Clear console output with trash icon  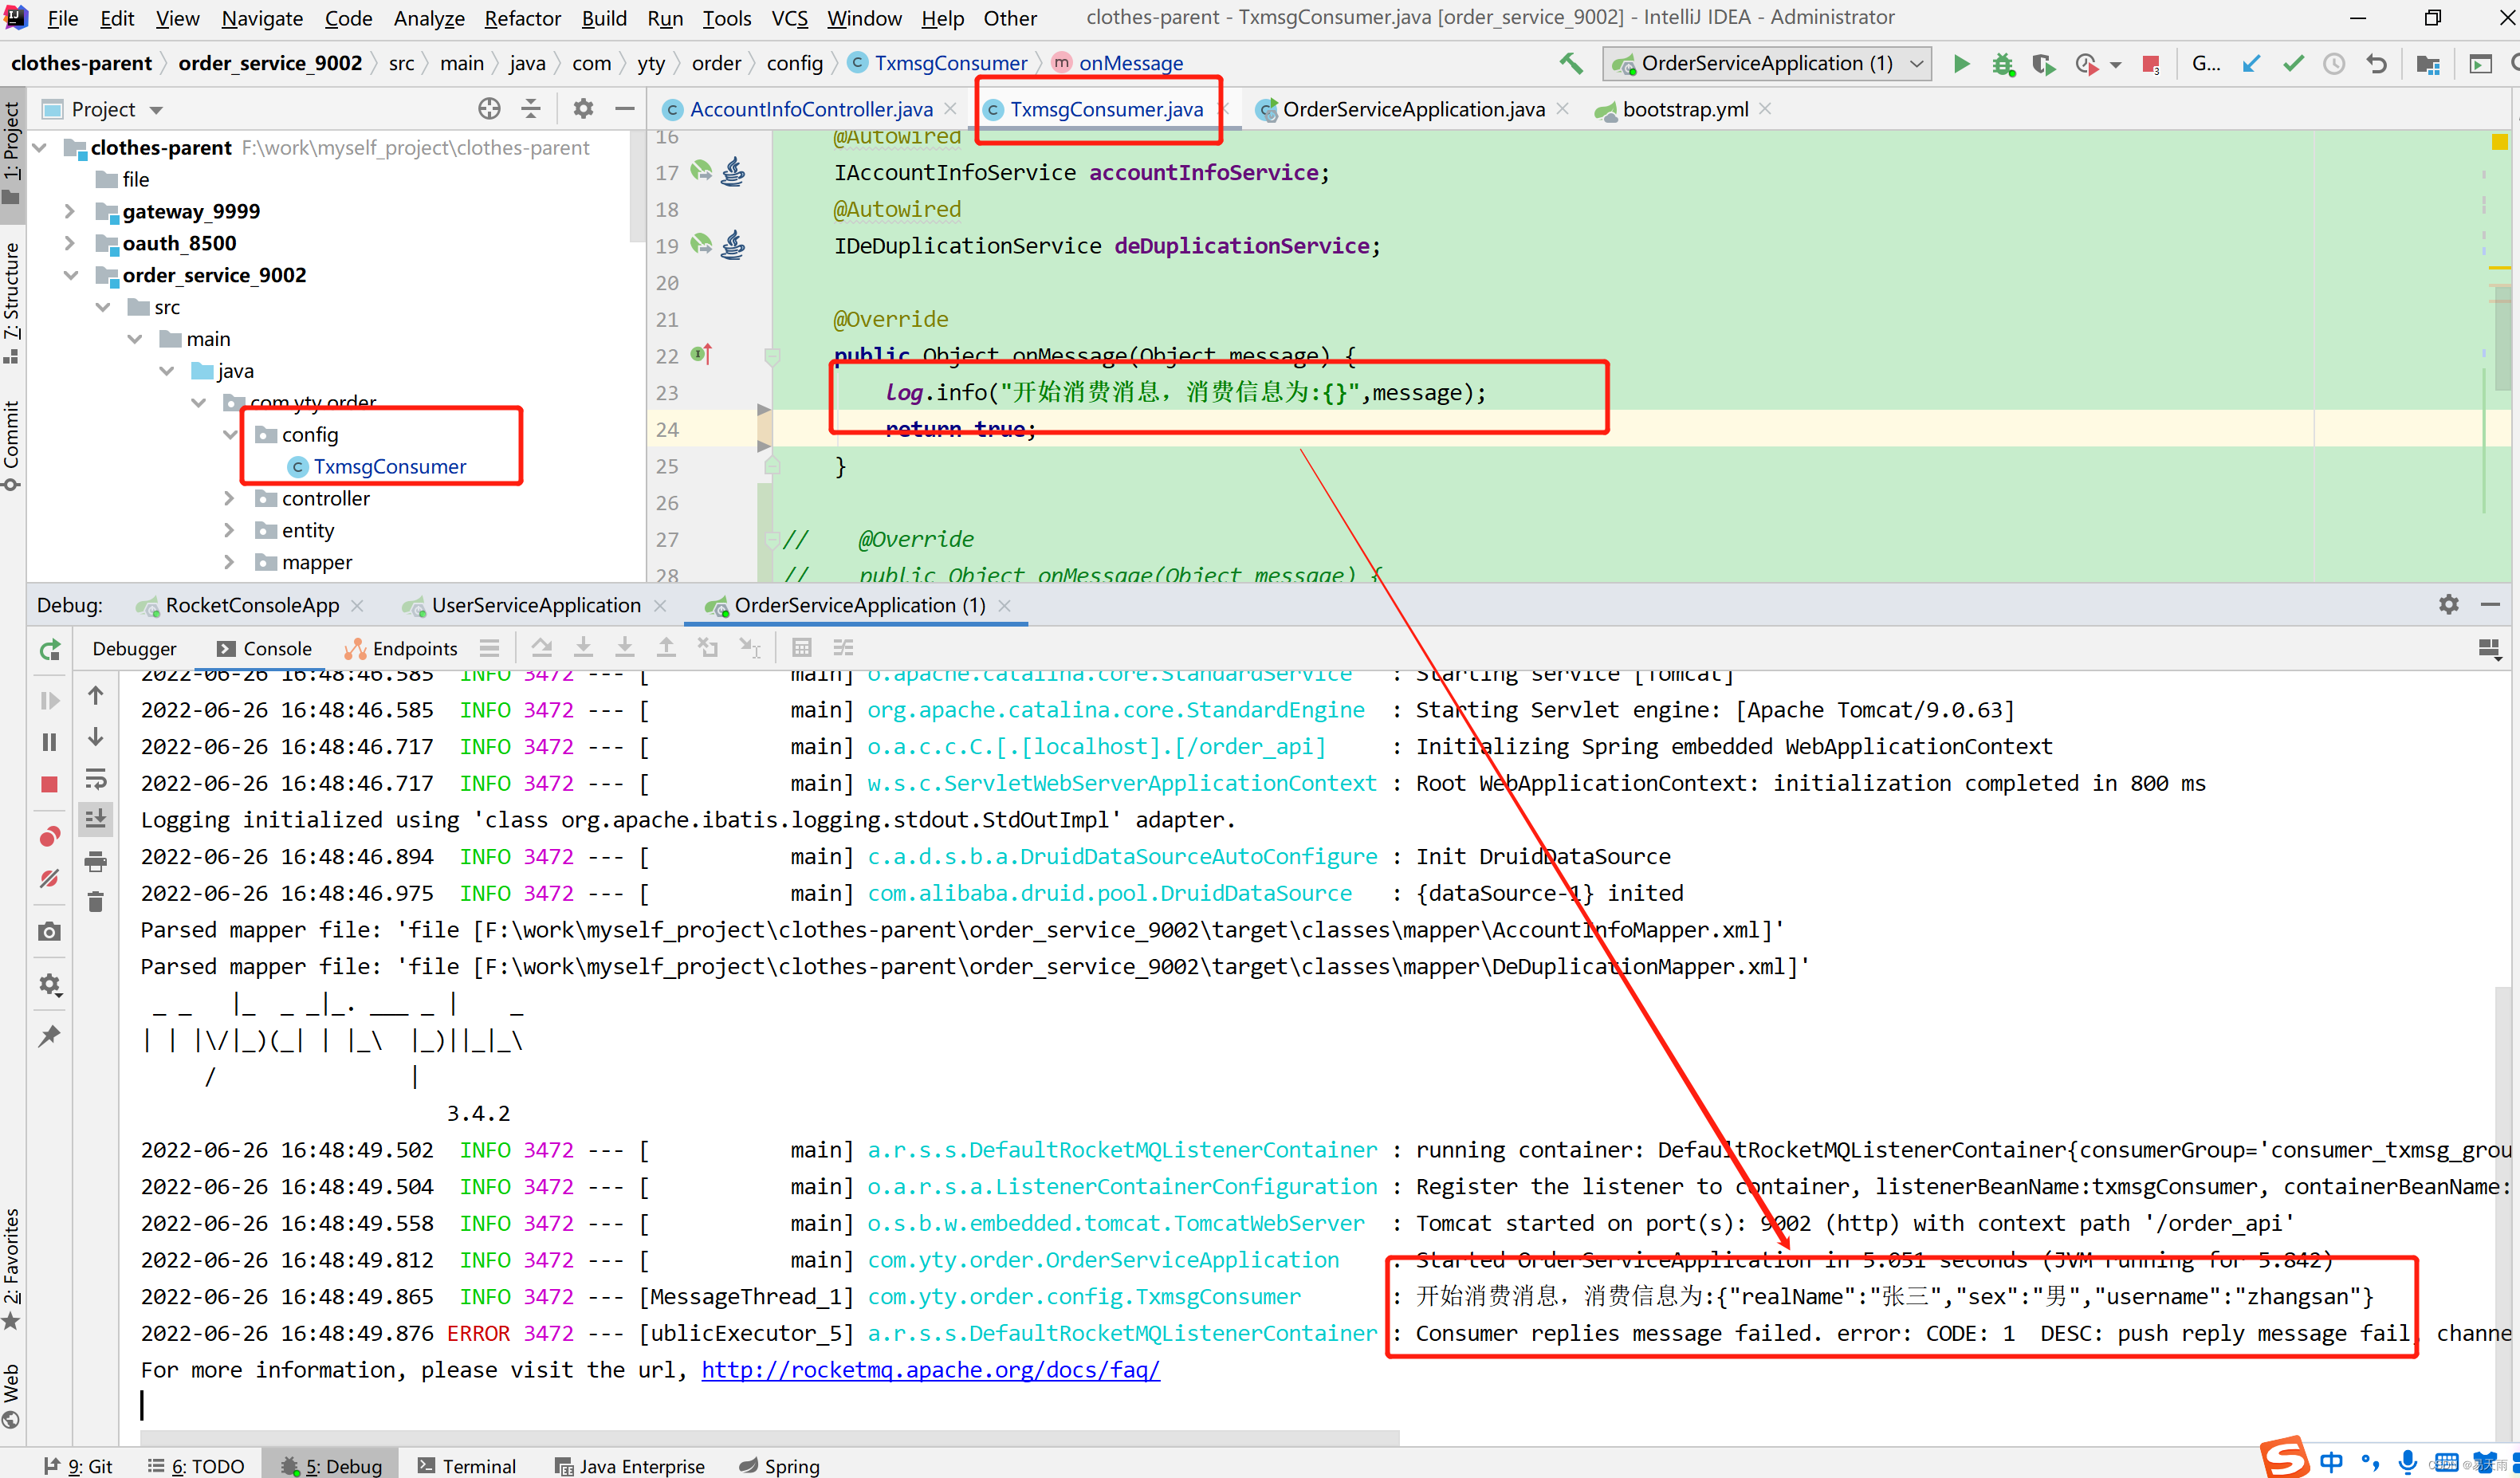(96, 902)
